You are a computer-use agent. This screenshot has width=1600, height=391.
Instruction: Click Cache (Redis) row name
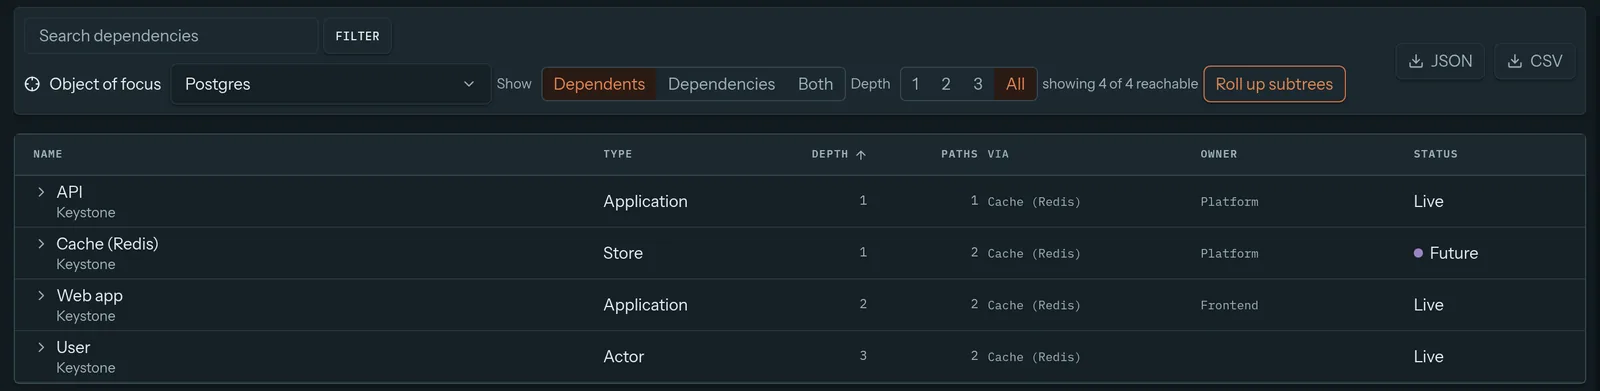107,244
